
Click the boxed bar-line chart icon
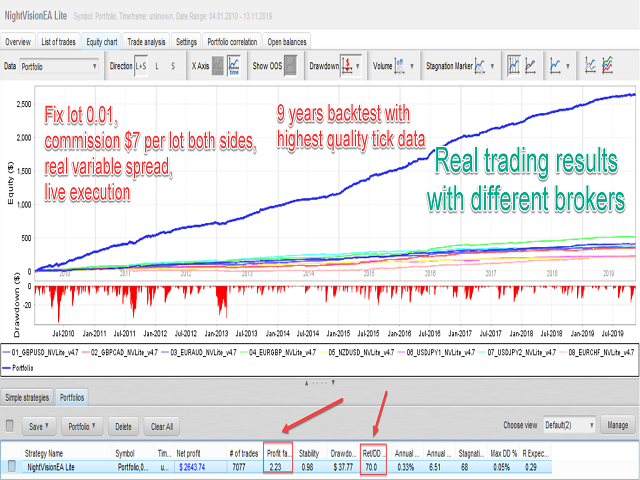coord(514,65)
